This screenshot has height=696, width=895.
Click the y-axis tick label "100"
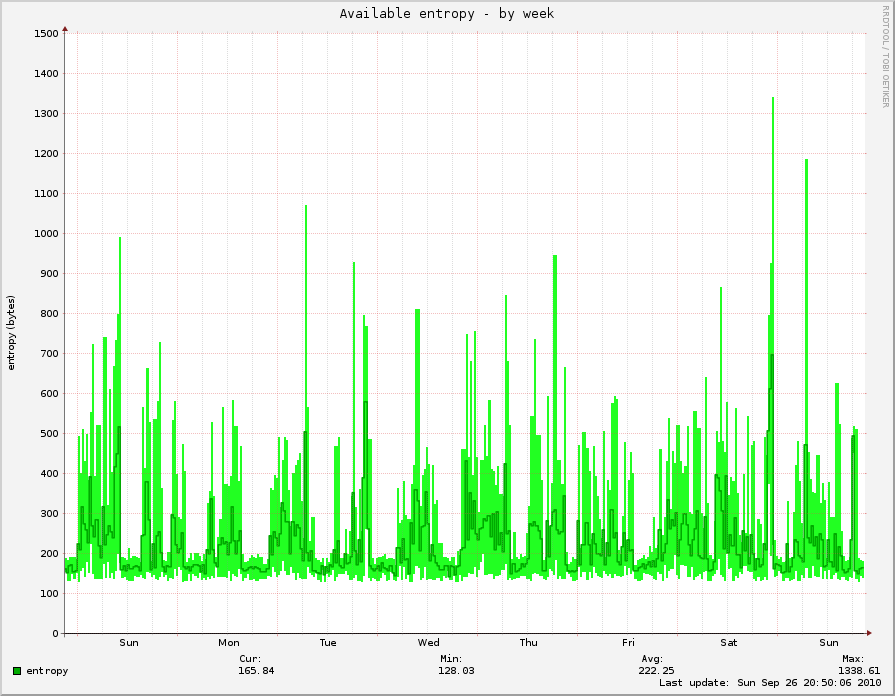[x=49, y=593]
